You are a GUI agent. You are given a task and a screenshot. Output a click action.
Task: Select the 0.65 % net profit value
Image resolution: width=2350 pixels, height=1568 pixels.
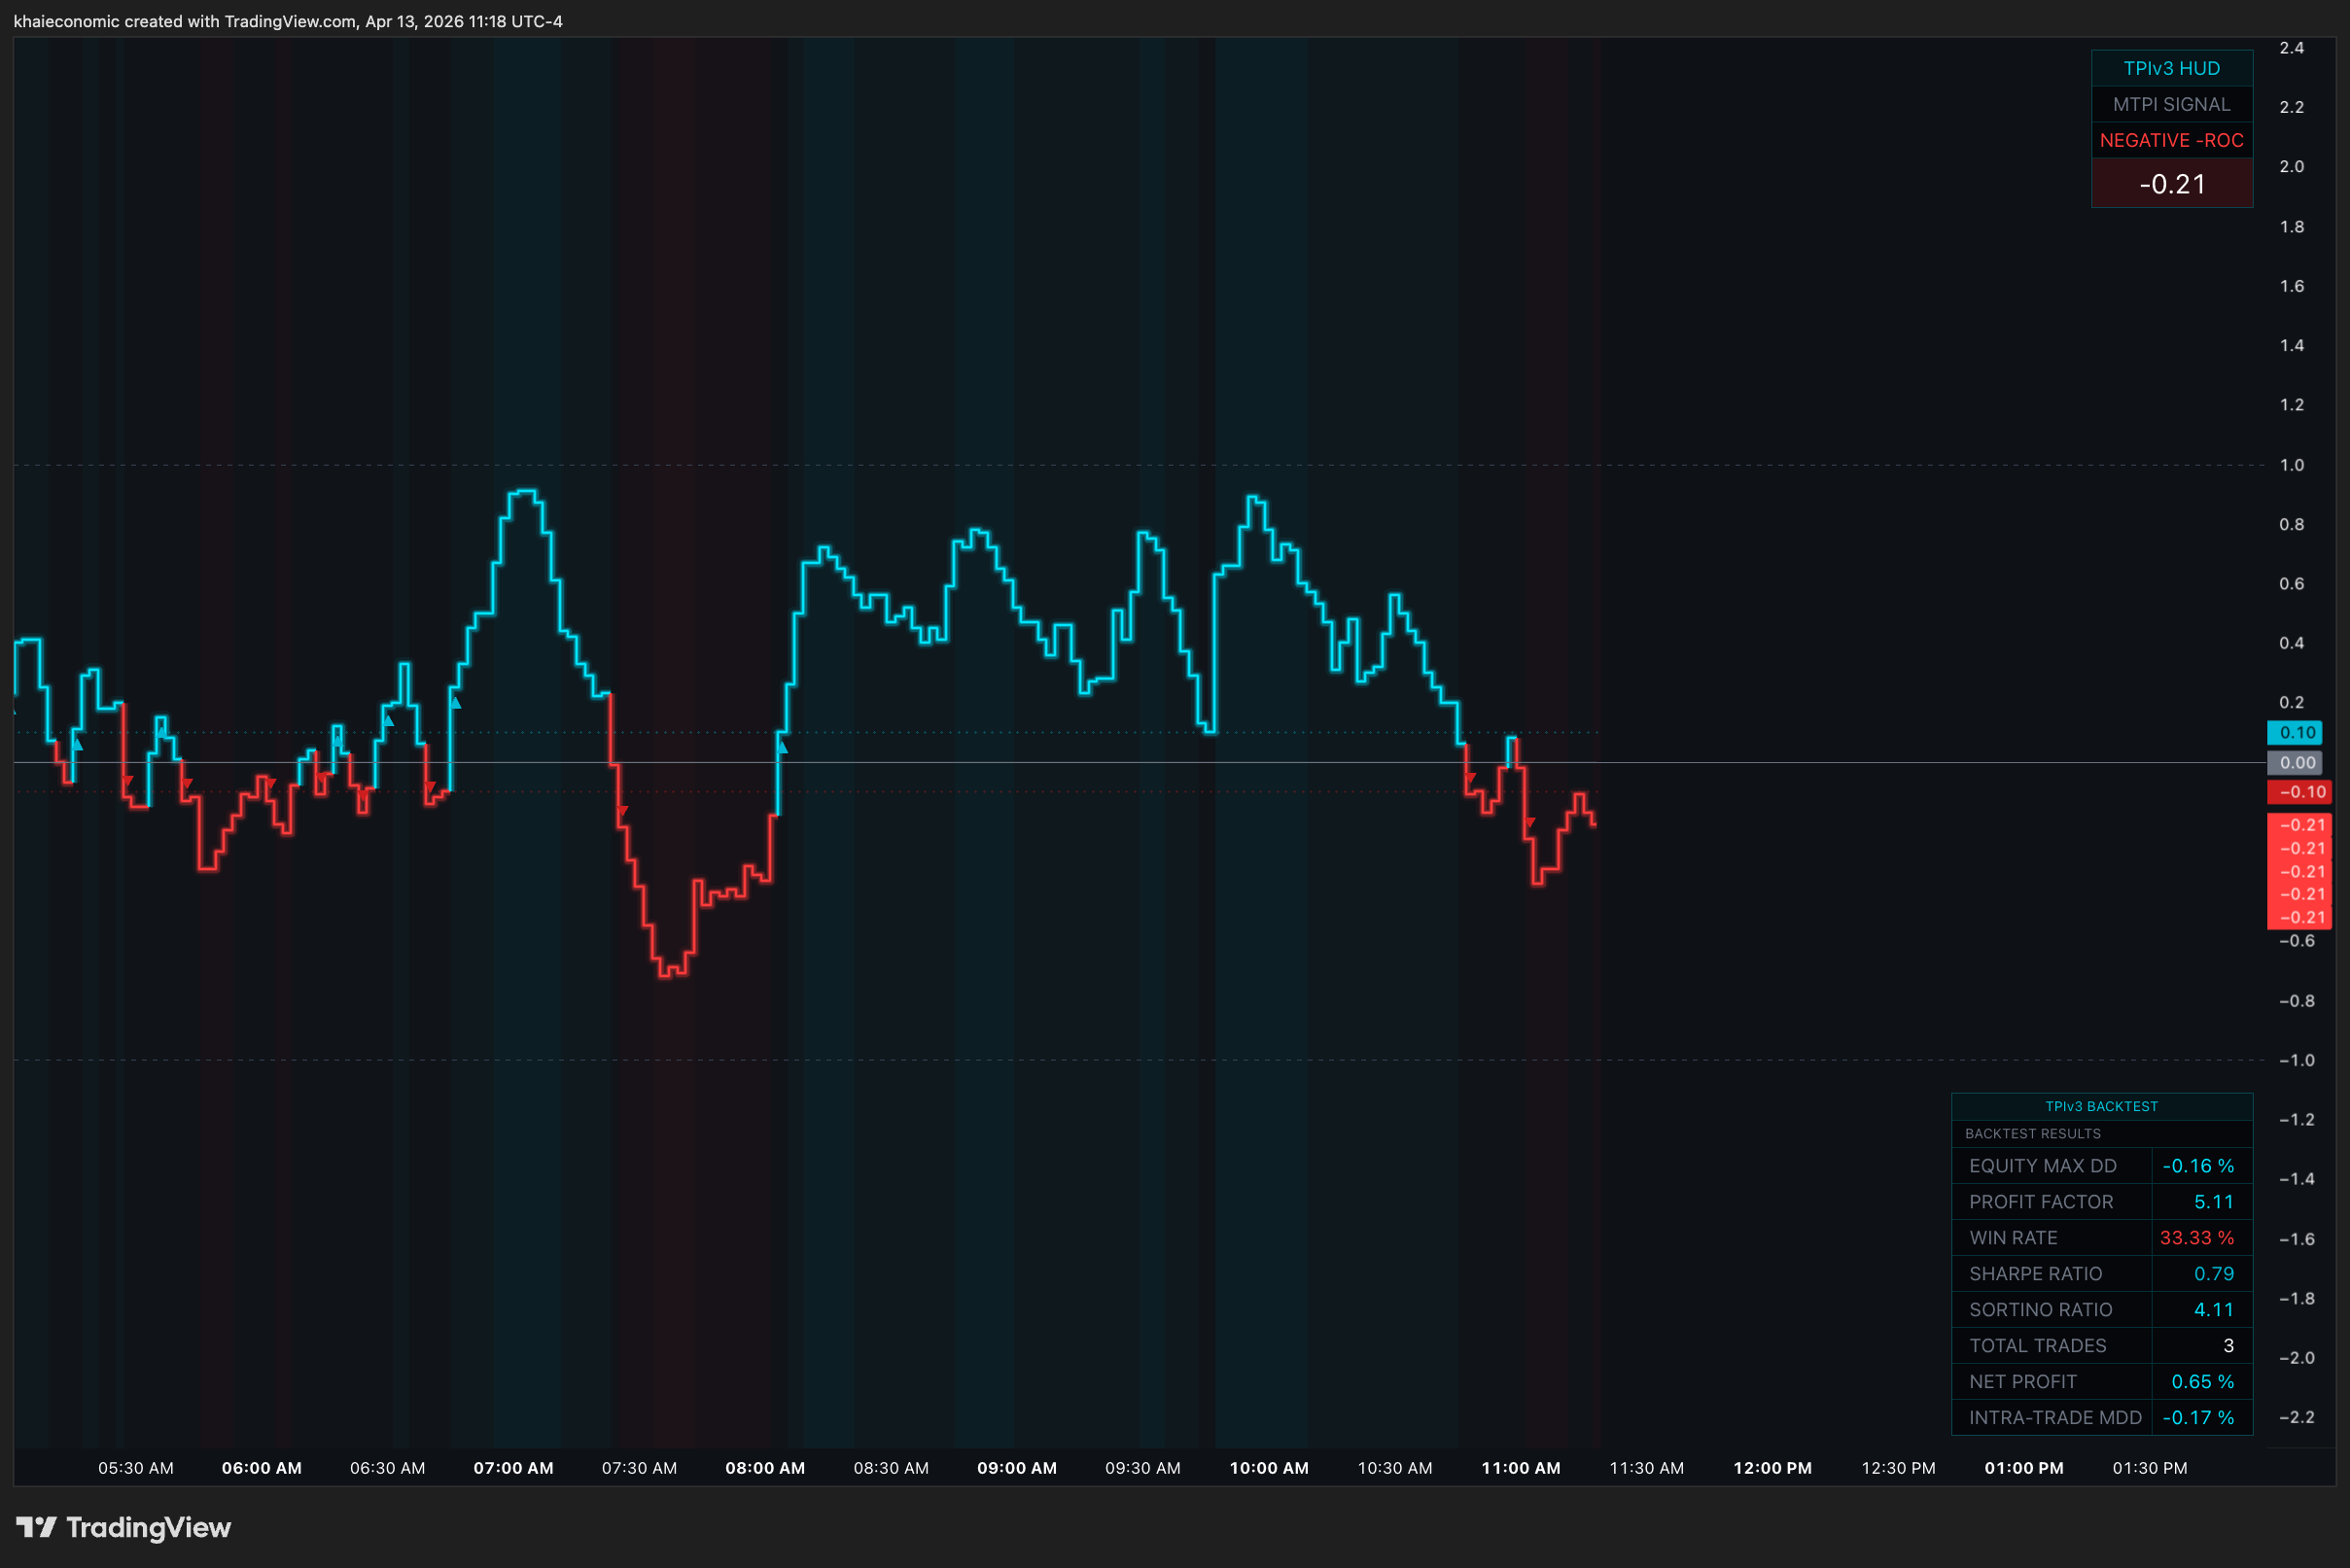tap(2202, 1382)
